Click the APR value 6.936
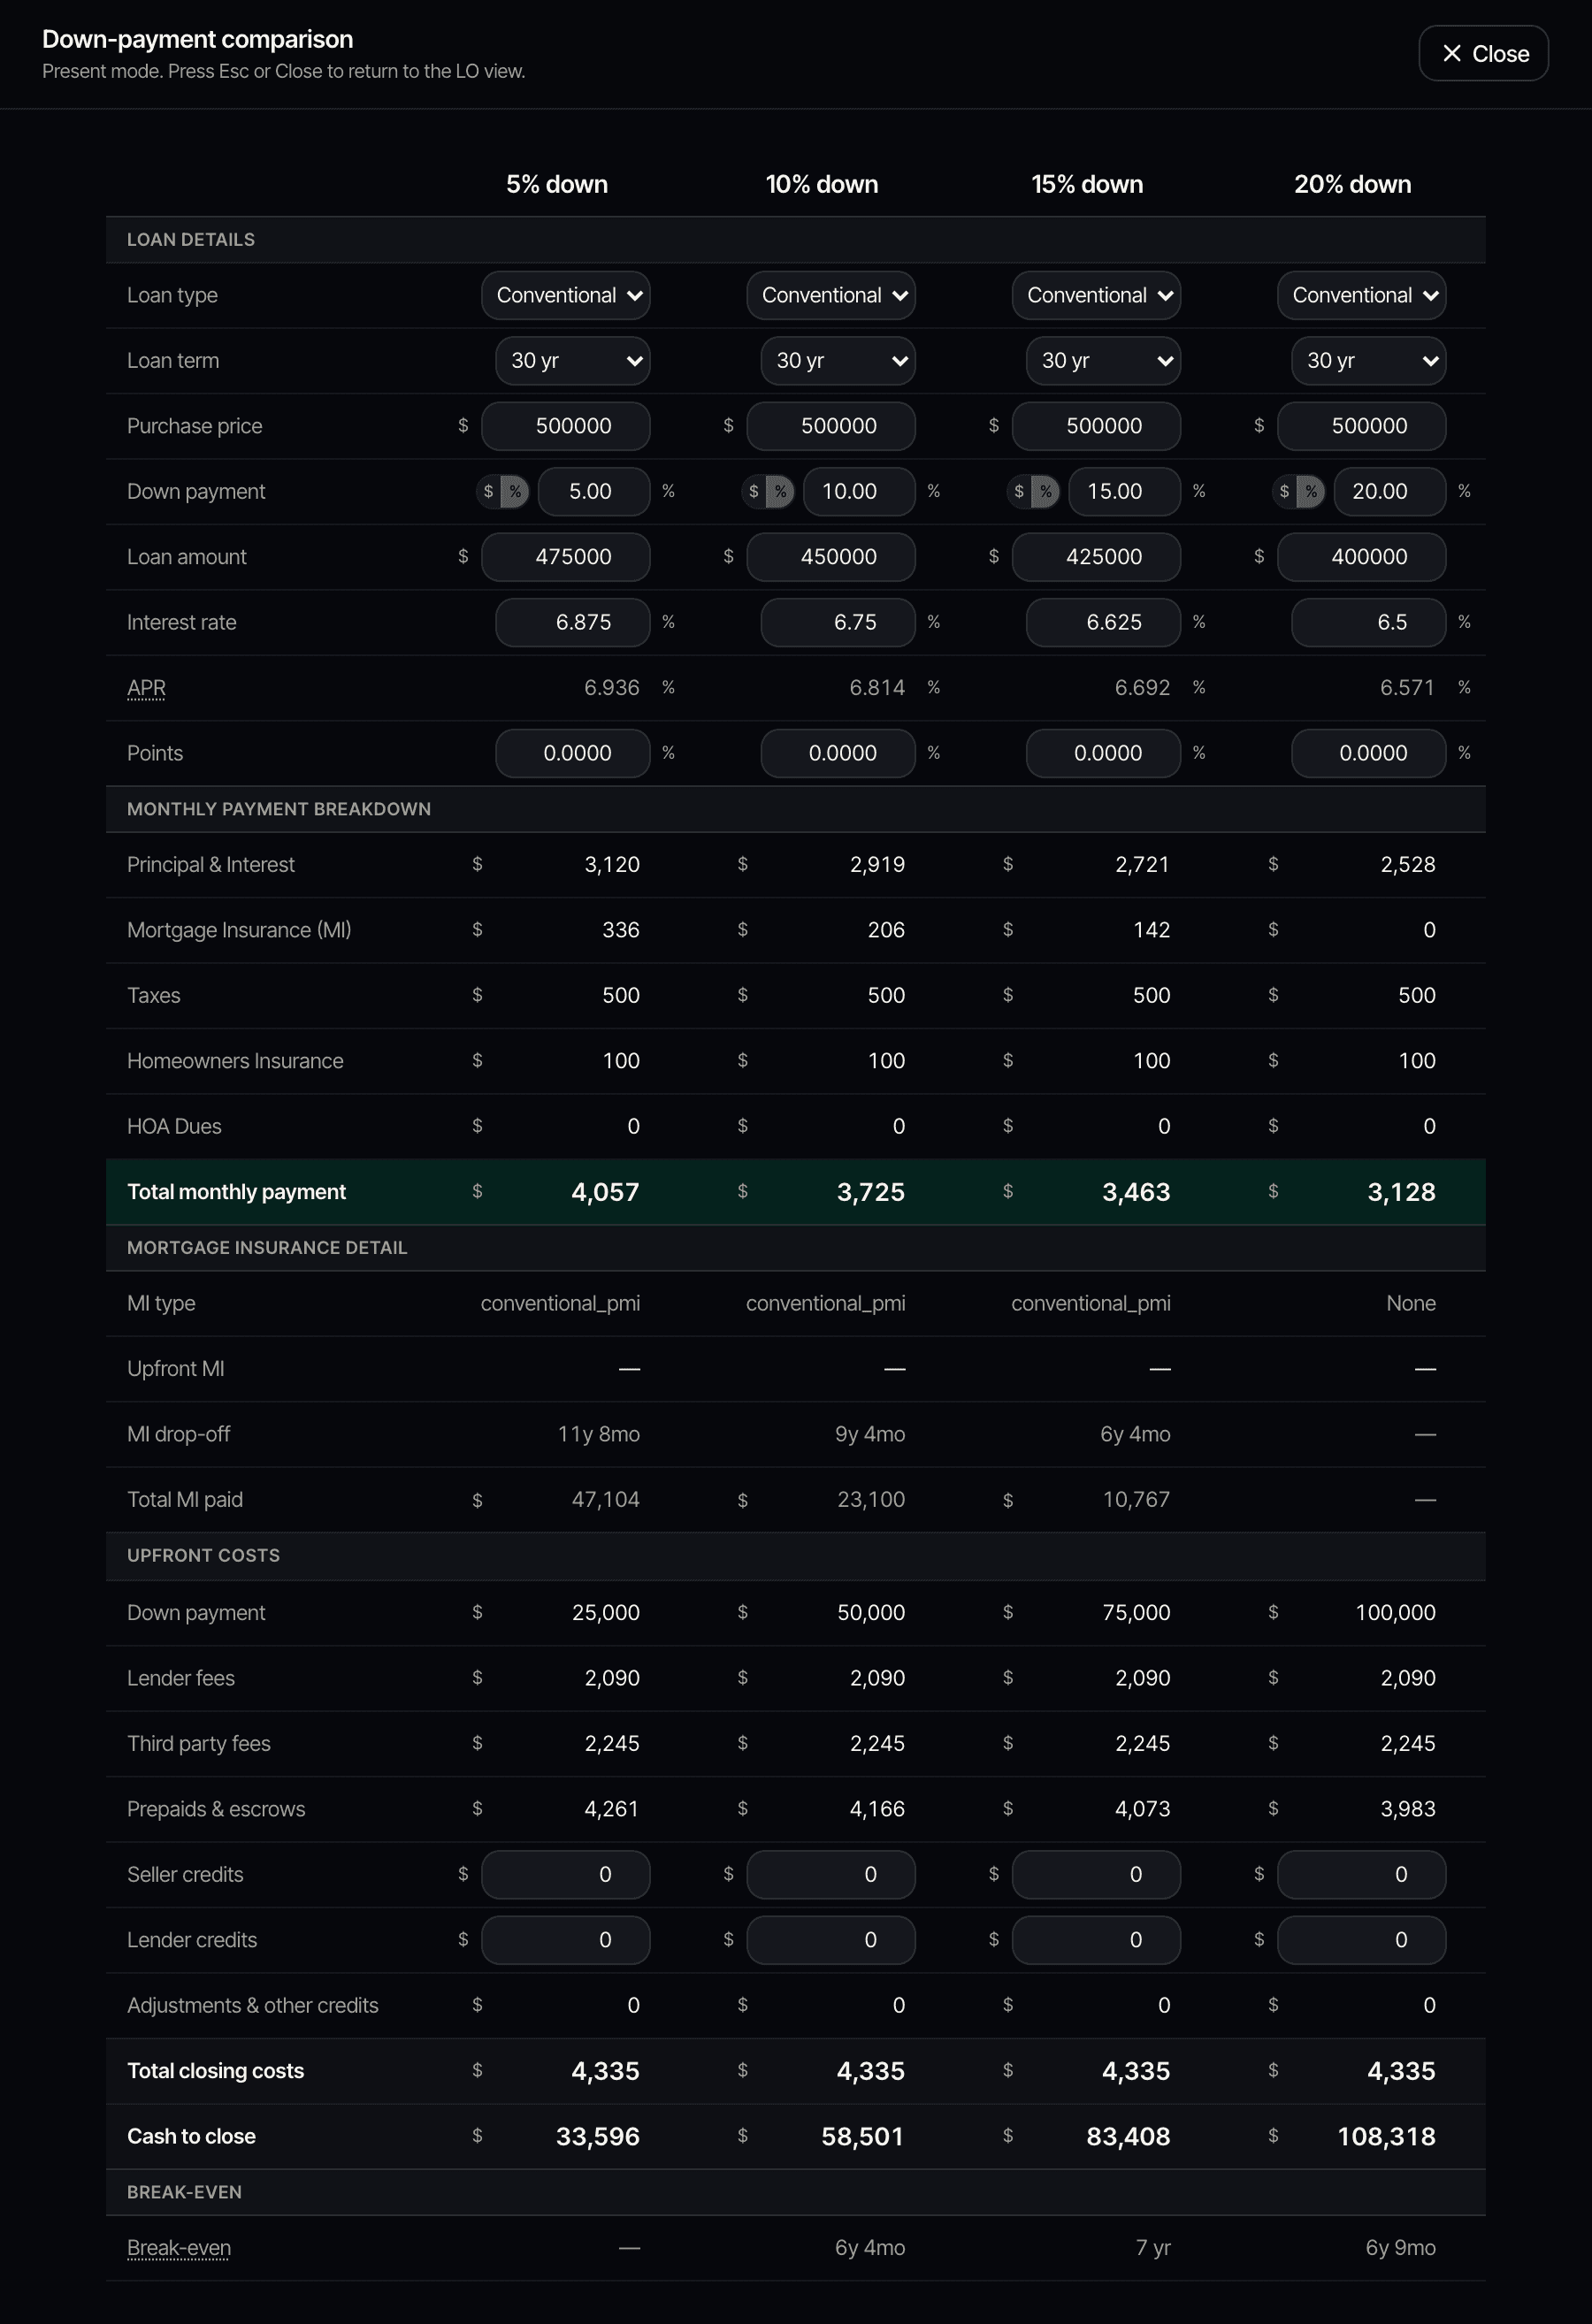 point(612,688)
